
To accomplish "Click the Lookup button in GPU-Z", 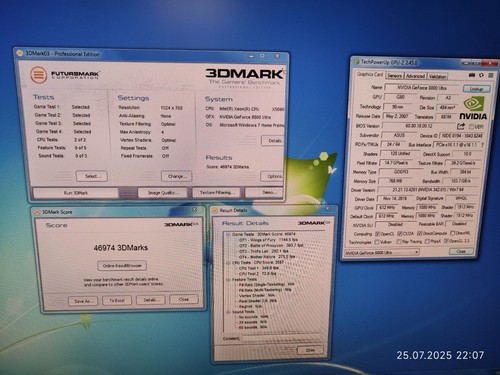I will 477,89.
